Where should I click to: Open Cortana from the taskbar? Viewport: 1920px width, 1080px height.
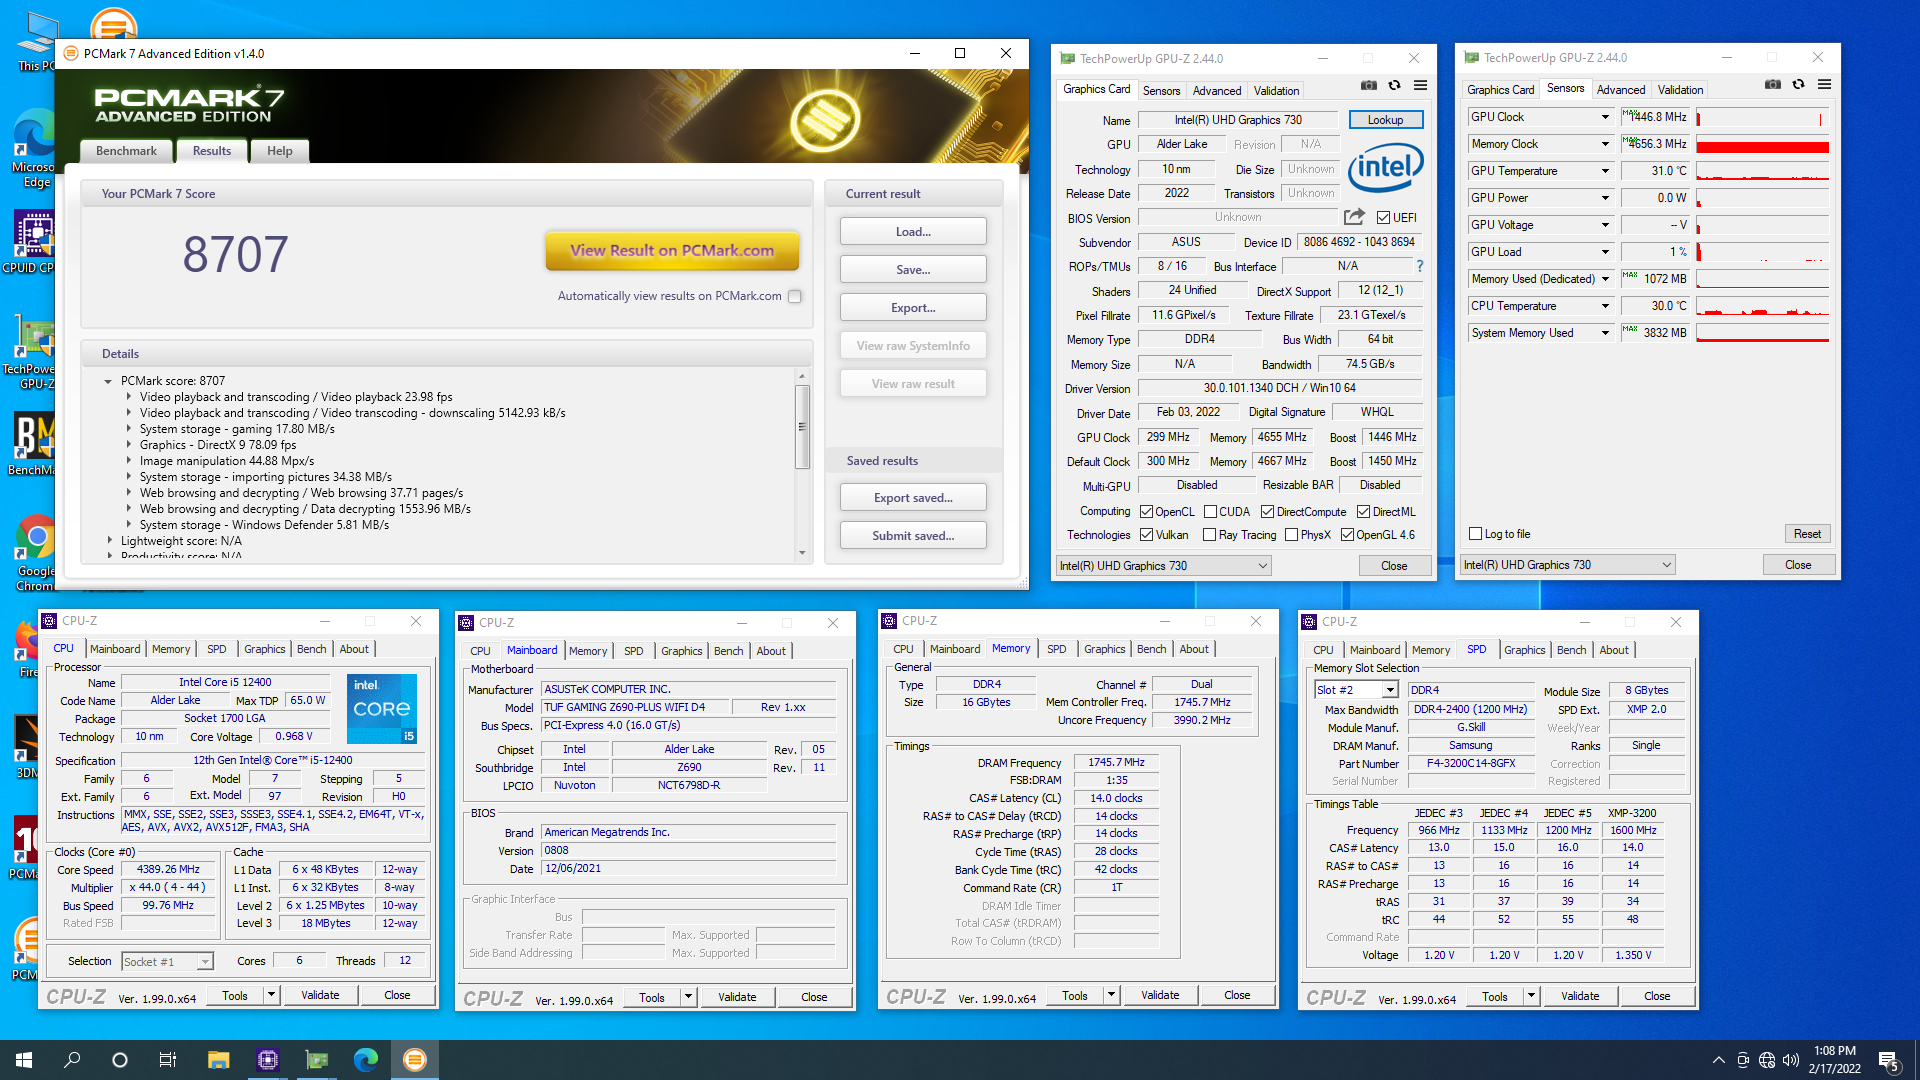[120, 1059]
